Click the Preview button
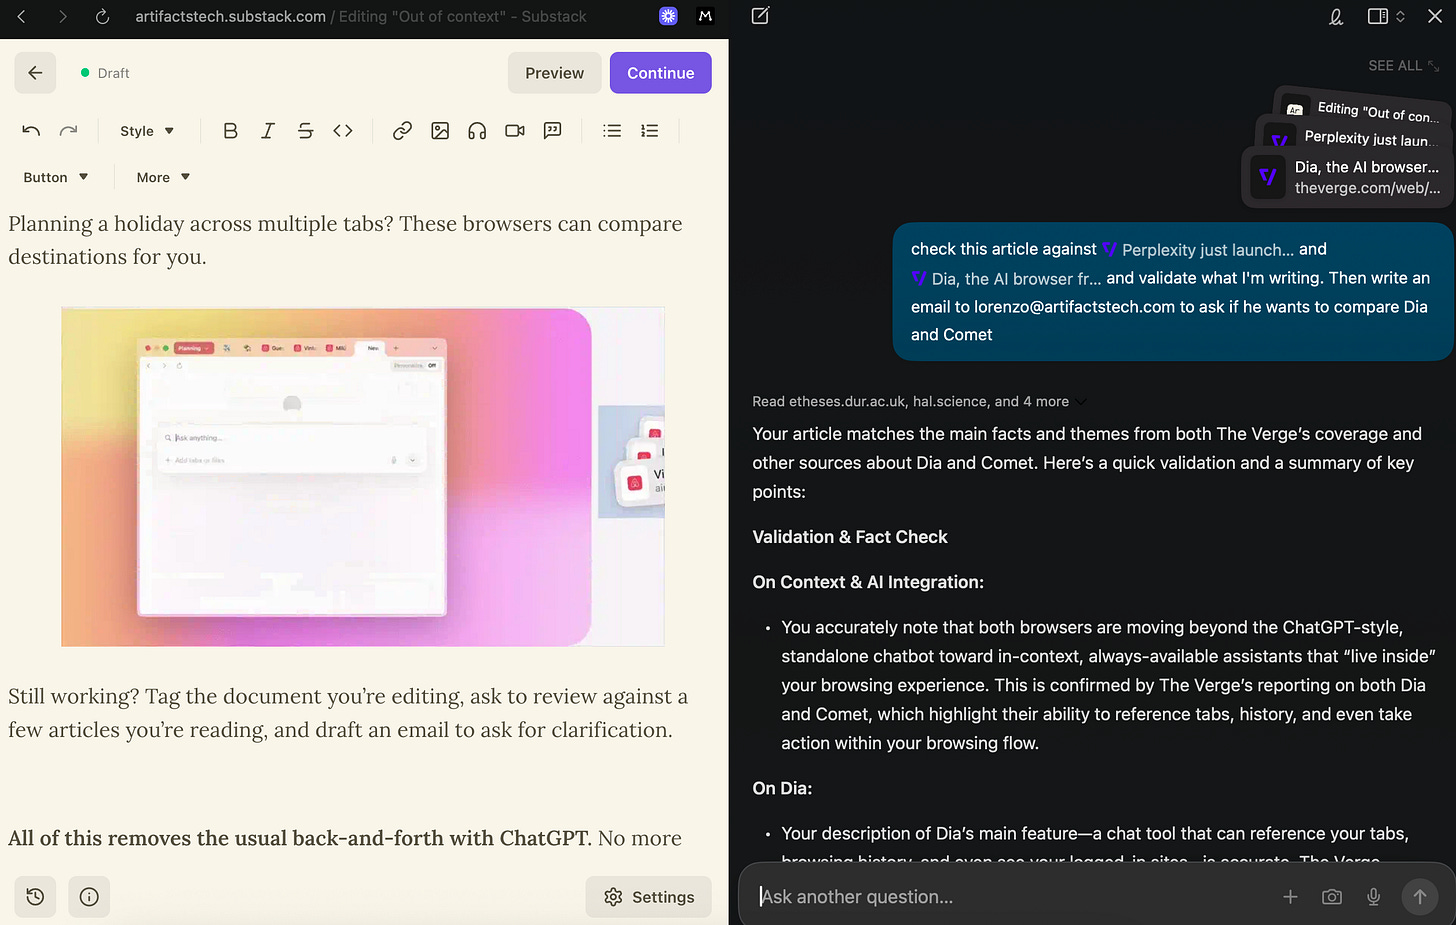 pos(555,73)
